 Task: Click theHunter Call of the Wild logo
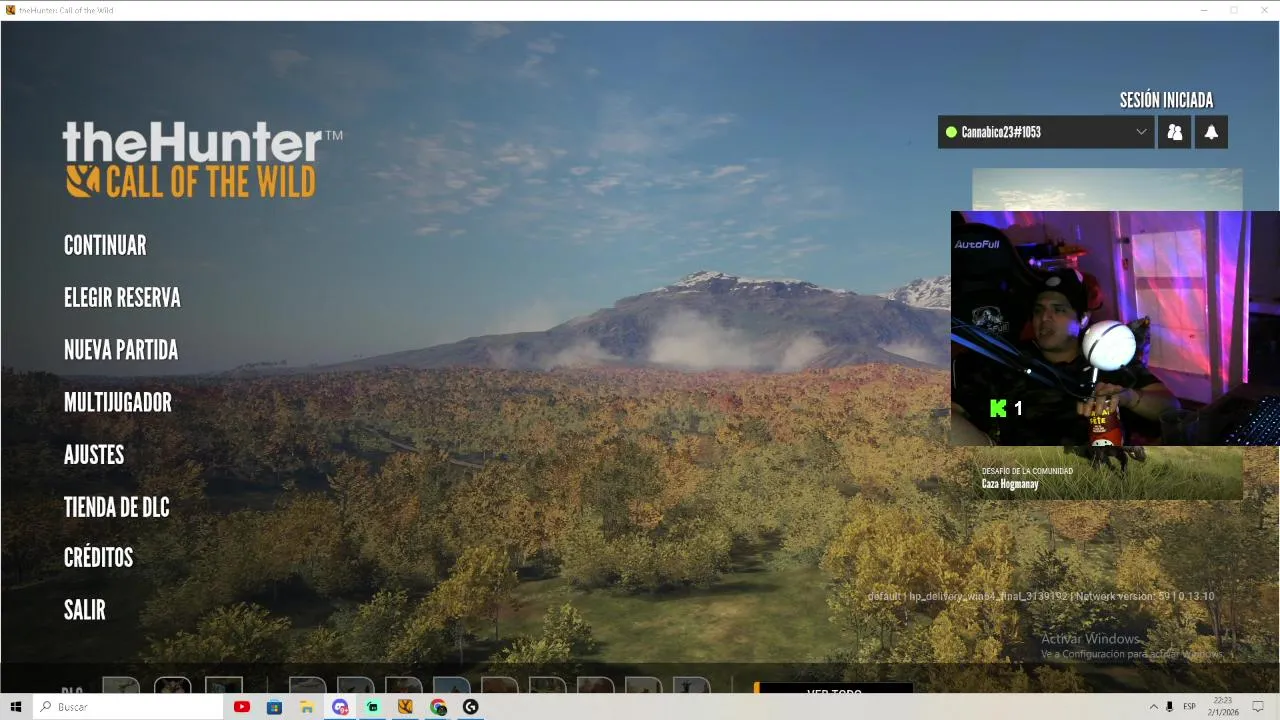(x=202, y=160)
